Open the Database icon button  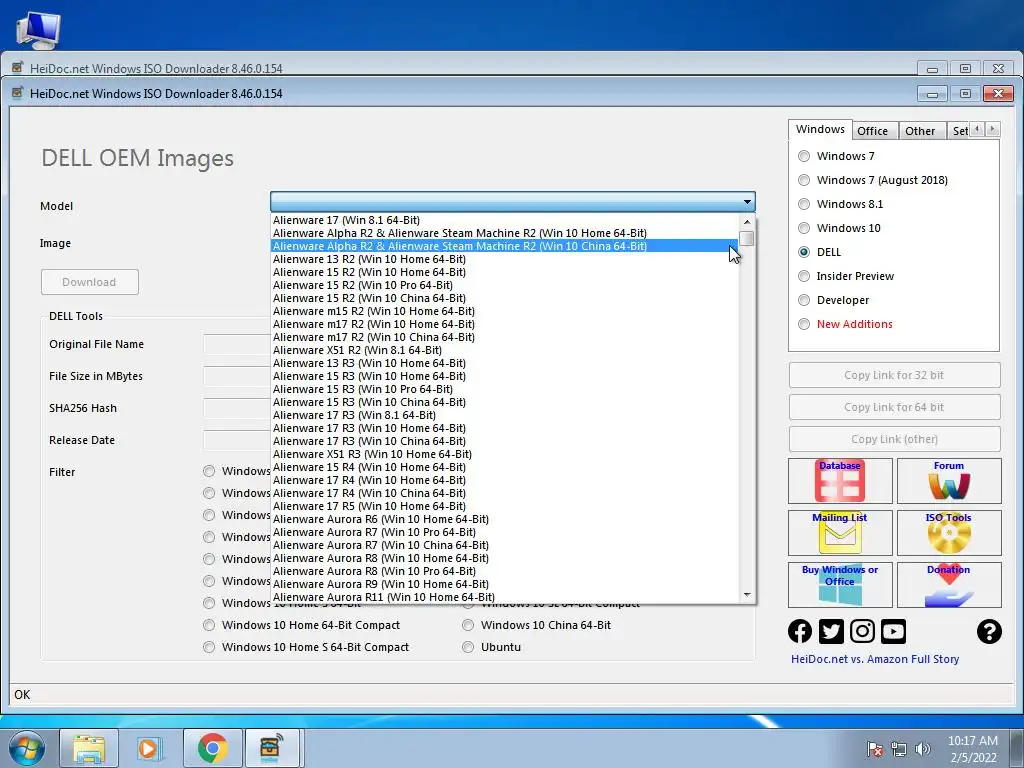[x=840, y=481]
